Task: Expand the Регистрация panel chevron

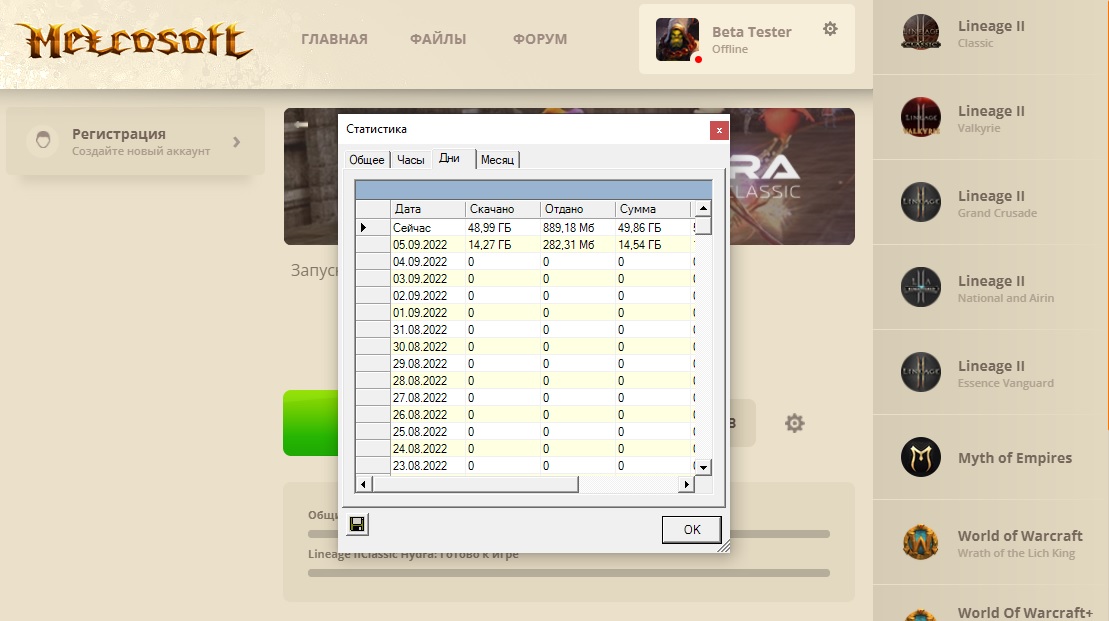Action: coord(237,142)
